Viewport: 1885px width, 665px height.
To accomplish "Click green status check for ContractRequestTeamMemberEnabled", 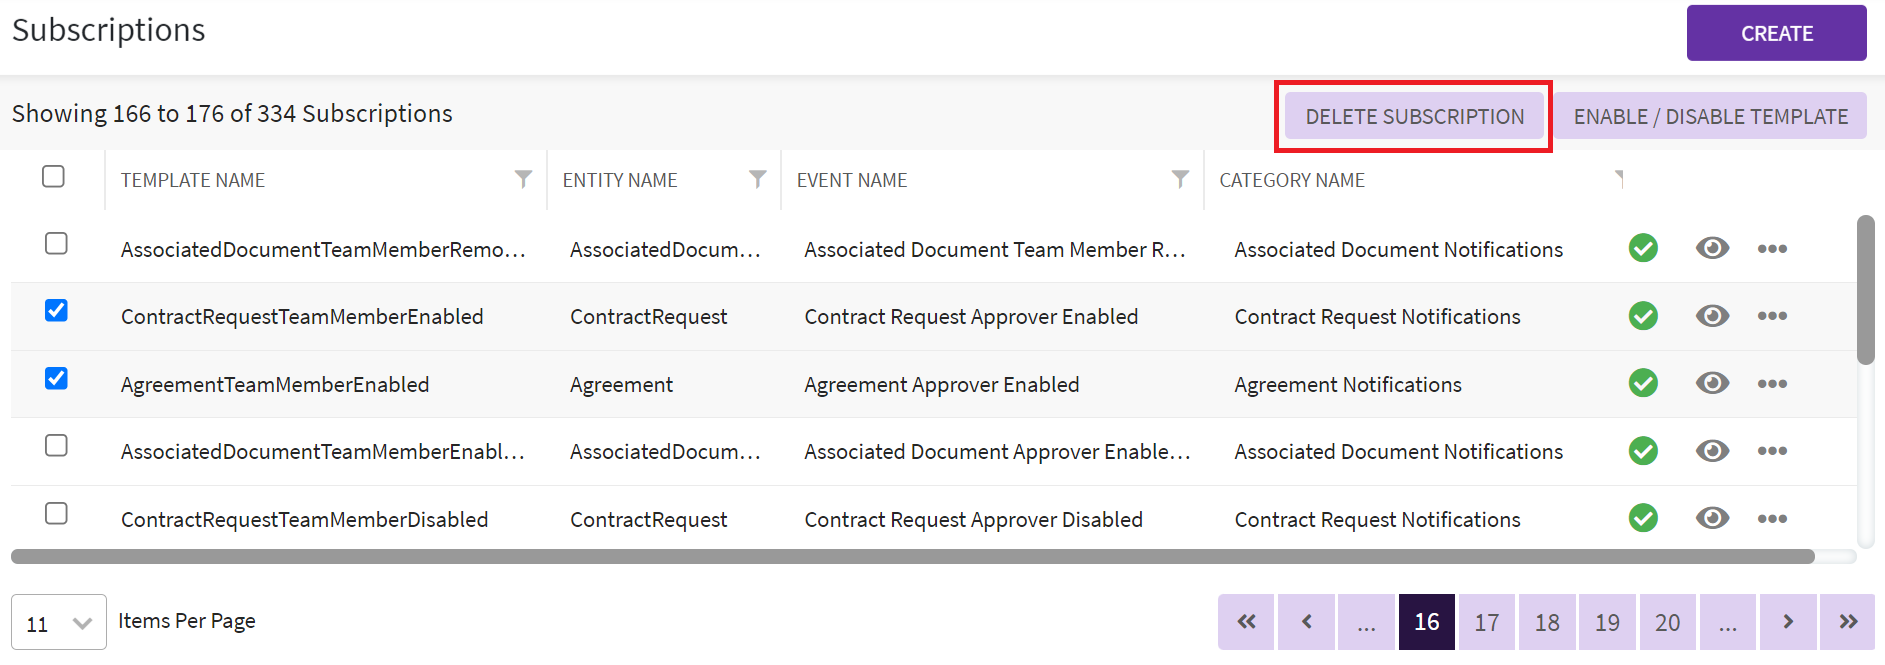I will click(1643, 316).
